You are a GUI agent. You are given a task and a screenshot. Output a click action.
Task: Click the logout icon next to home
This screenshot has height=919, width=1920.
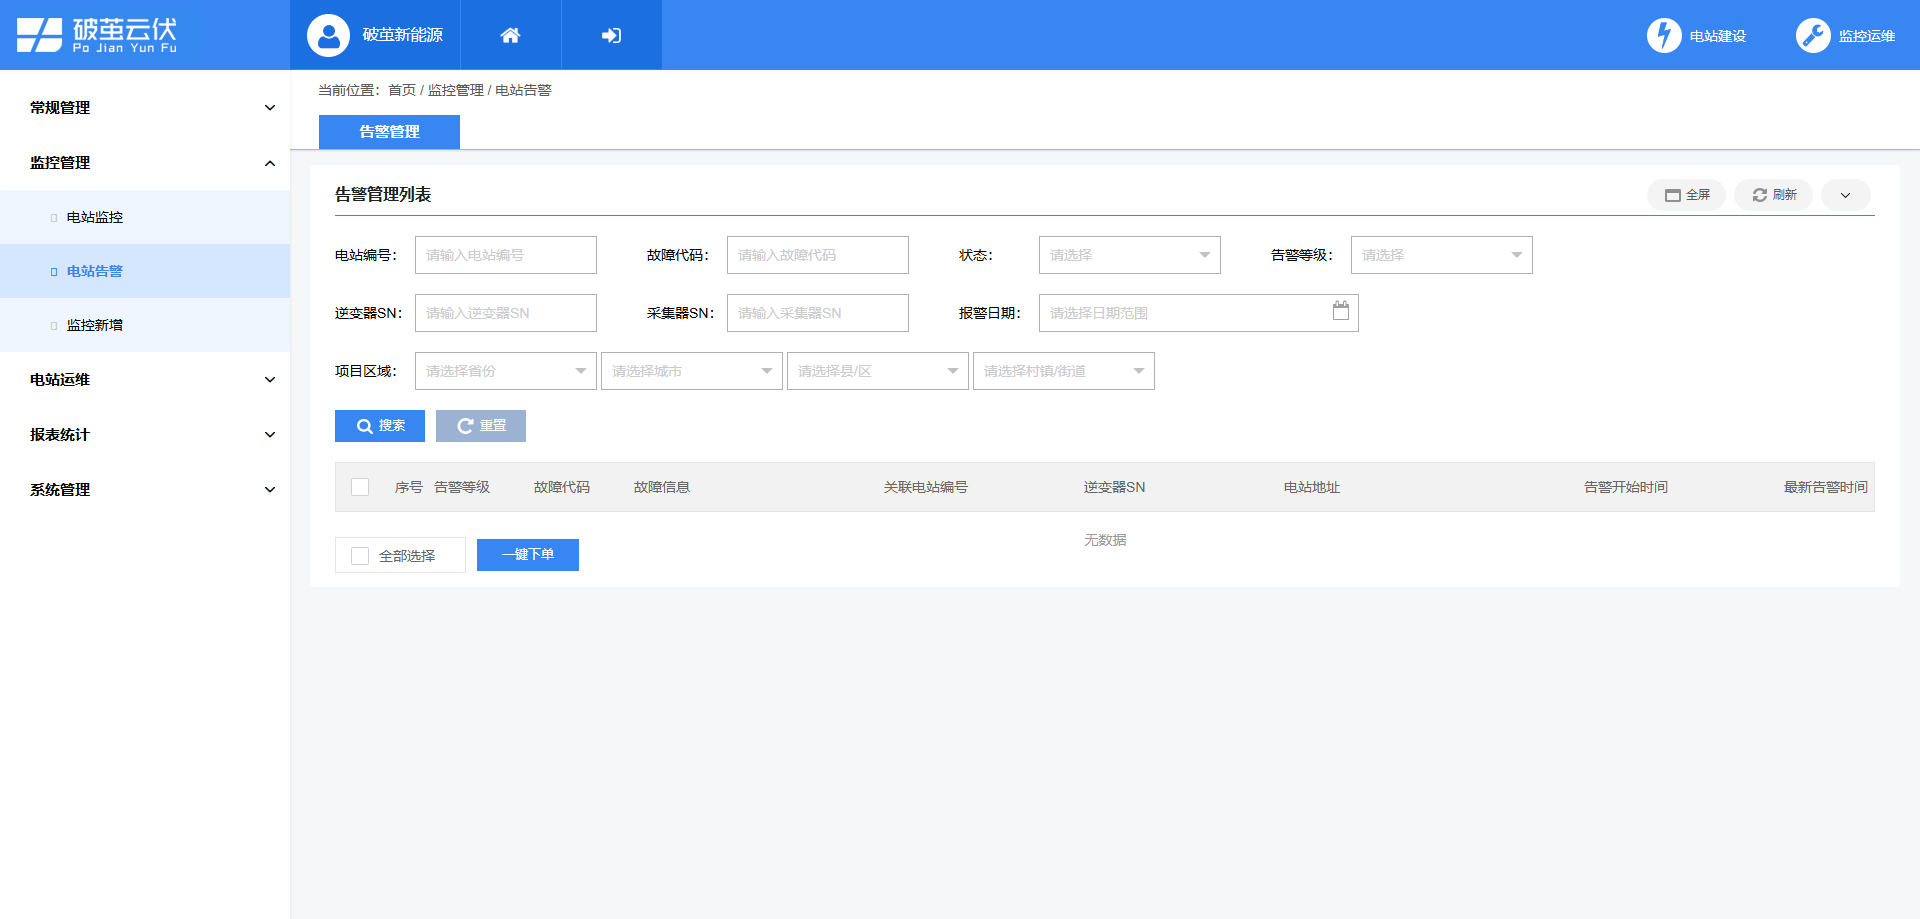point(611,35)
